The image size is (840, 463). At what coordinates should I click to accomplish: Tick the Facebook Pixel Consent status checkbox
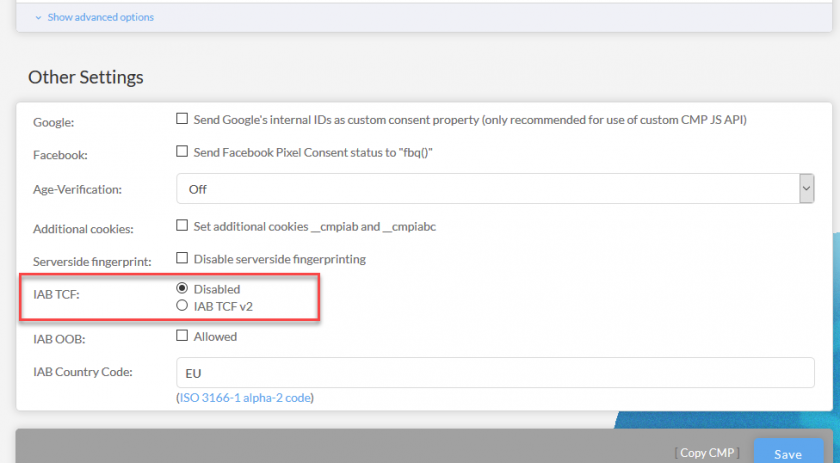182,151
